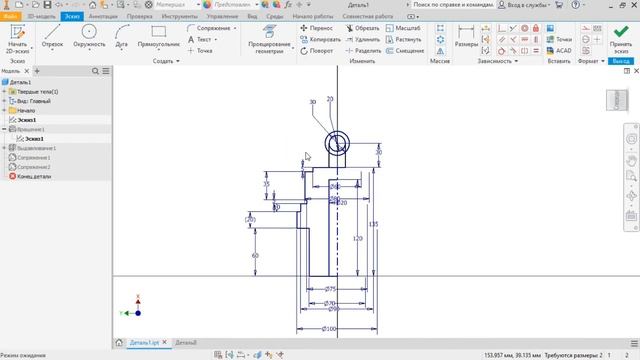Viewport: 640px width, 360px height.
Task: Select the Удлинить extend tool
Action: click(x=362, y=40)
